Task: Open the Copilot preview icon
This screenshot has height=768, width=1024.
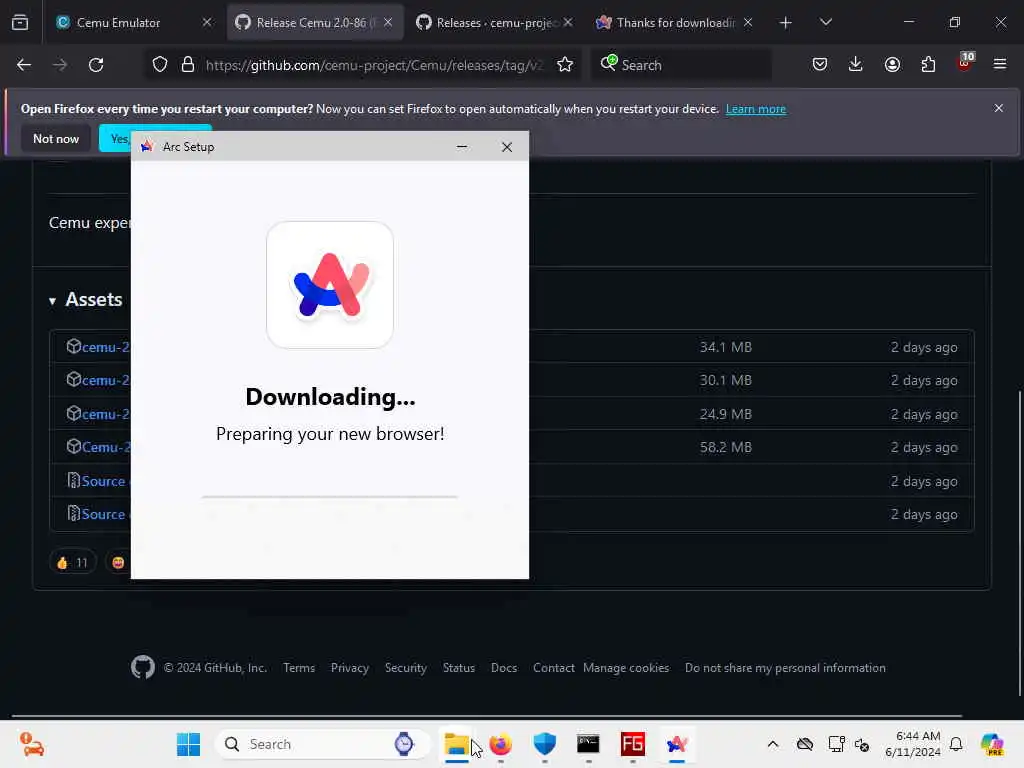Action: (992, 744)
